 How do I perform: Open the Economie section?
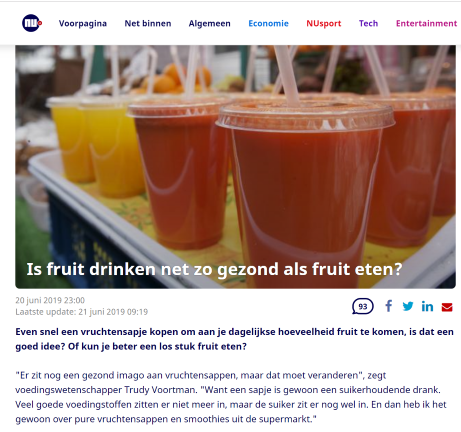268,23
